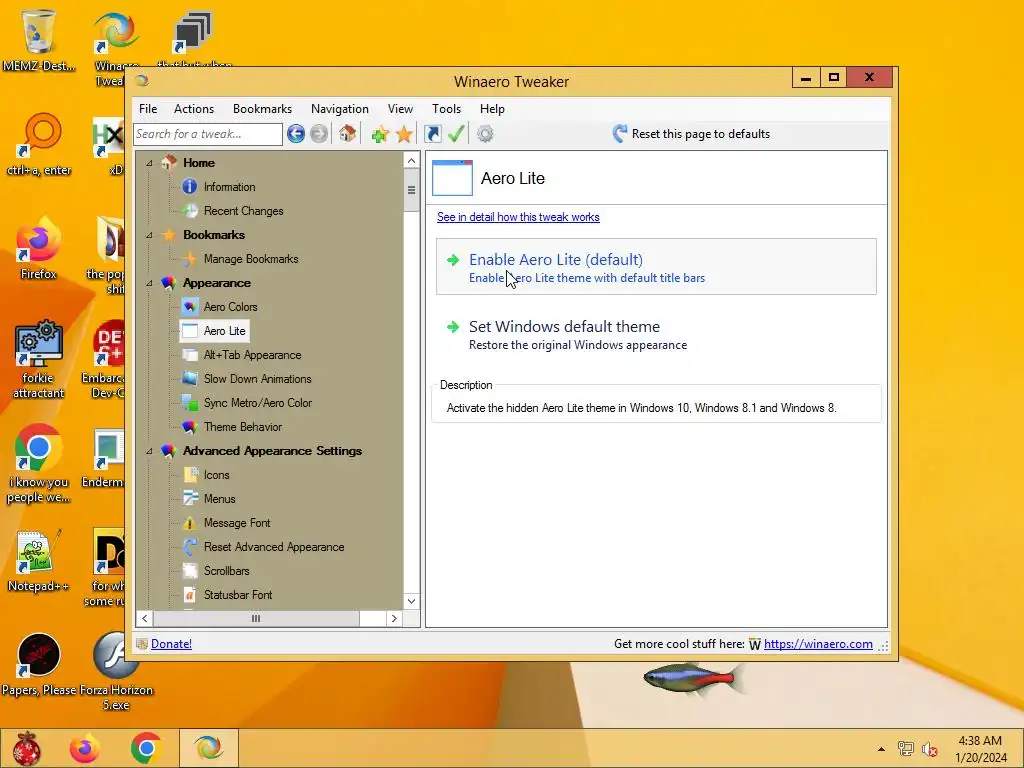Click Reset this page to defaults
Image resolution: width=1024 pixels, height=768 pixels.
tap(692, 134)
